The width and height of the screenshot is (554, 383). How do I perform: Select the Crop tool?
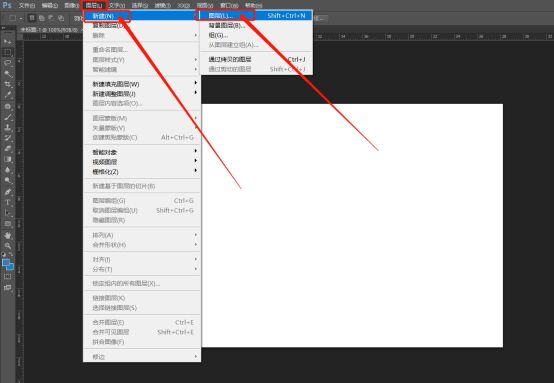pyautogui.click(x=7, y=84)
